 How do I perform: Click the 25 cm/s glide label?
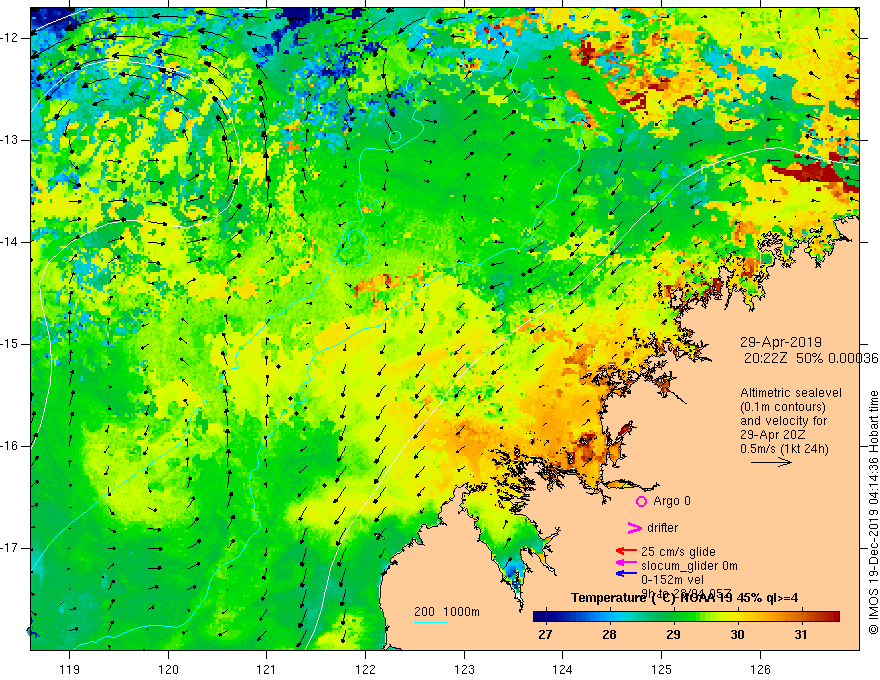point(678,552)
